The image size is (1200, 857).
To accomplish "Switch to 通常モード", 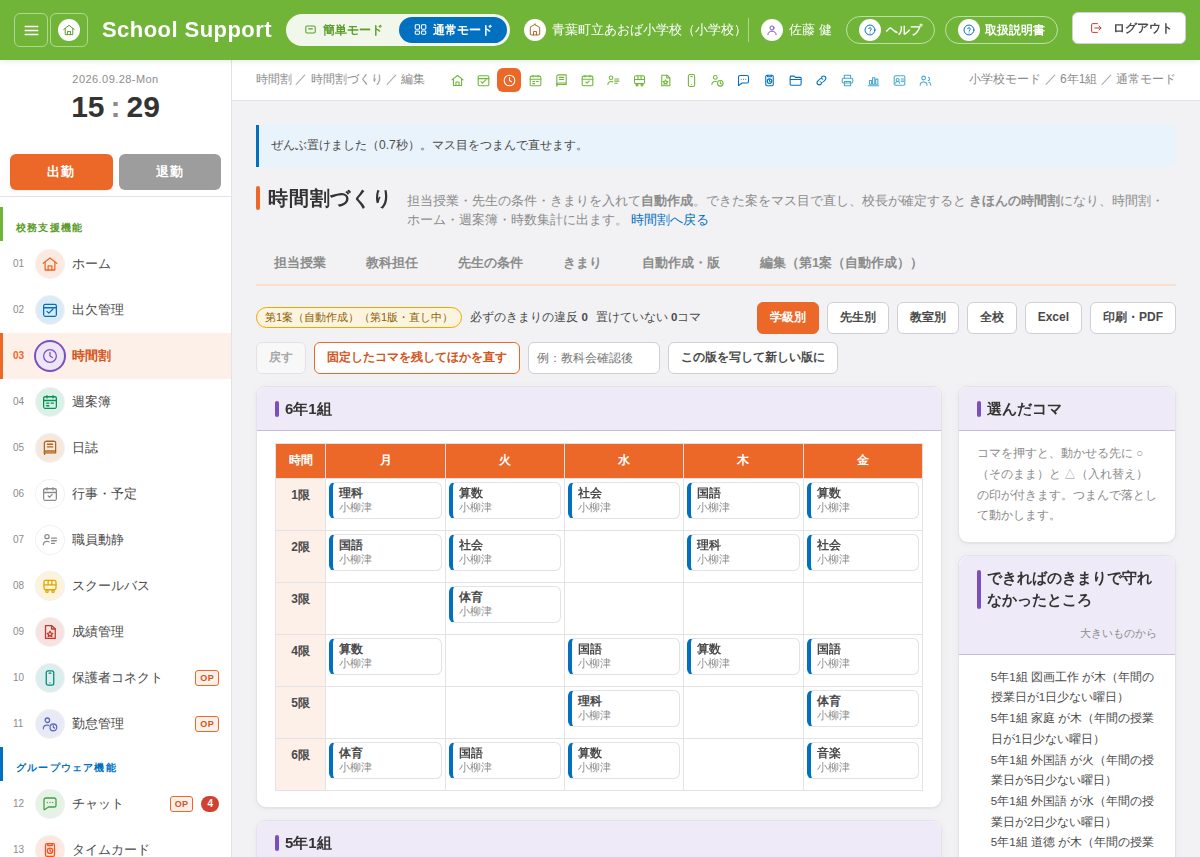I will pyautogui.click(x=453, y=30).
